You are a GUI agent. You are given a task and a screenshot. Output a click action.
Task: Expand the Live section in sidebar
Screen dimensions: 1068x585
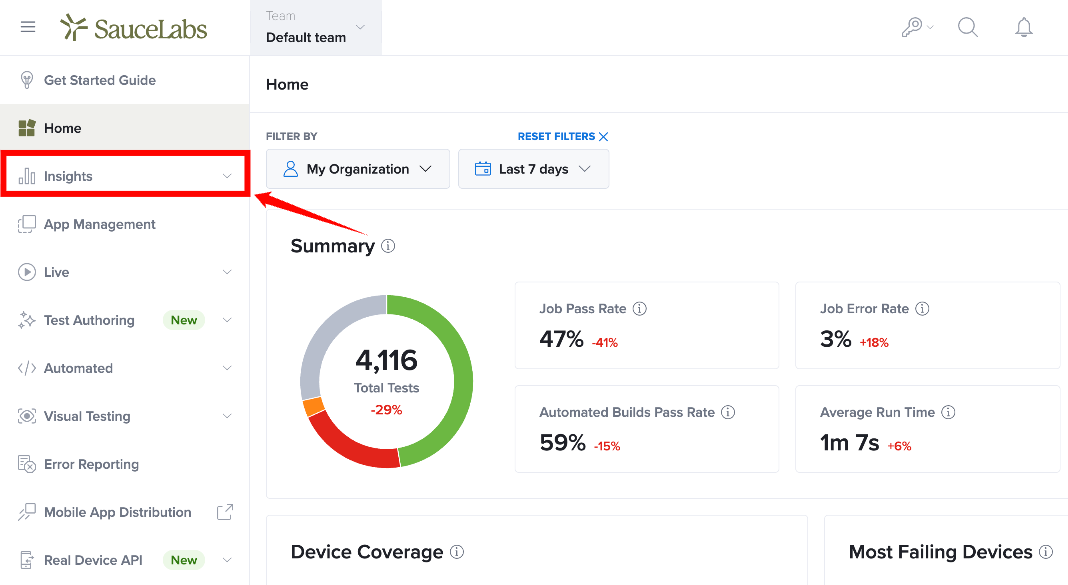(125, 272)
